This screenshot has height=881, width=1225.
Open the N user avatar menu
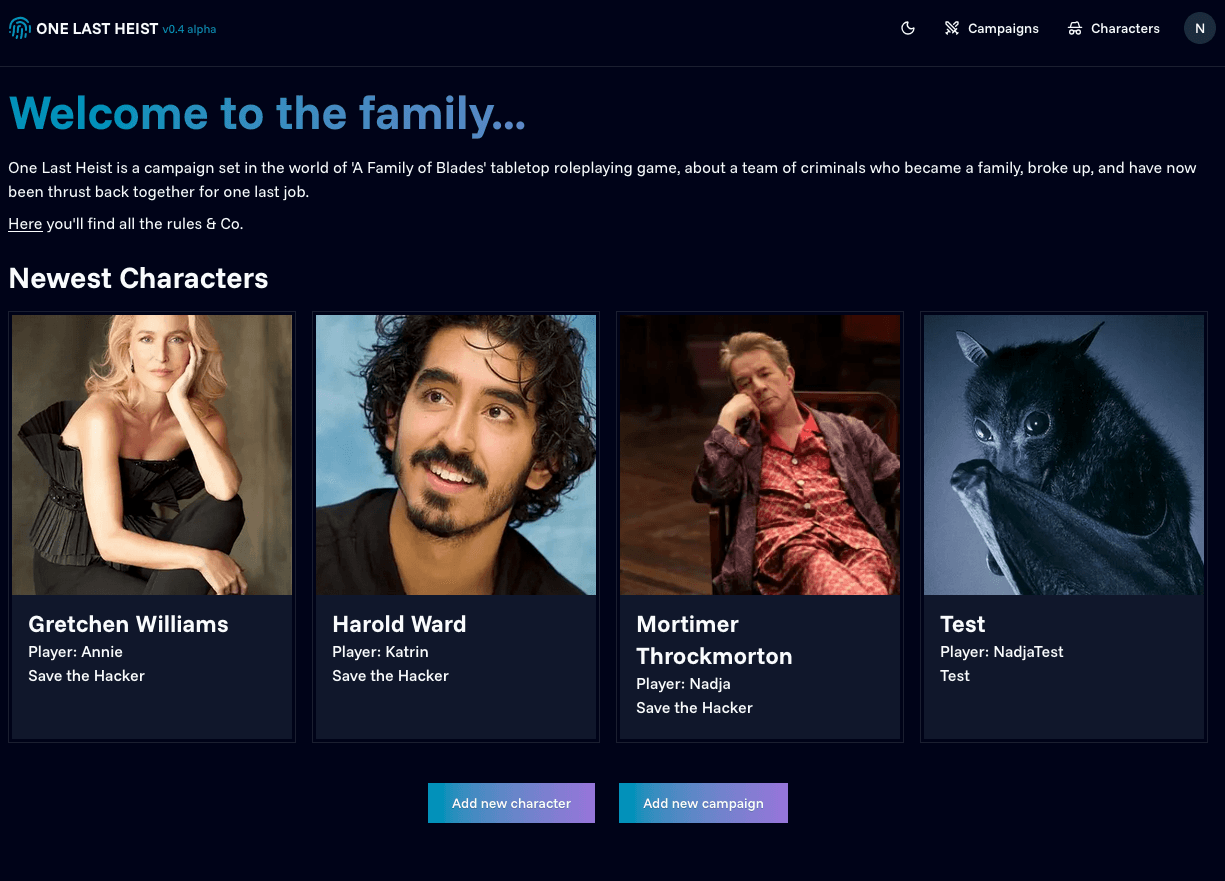point(1199,29)
